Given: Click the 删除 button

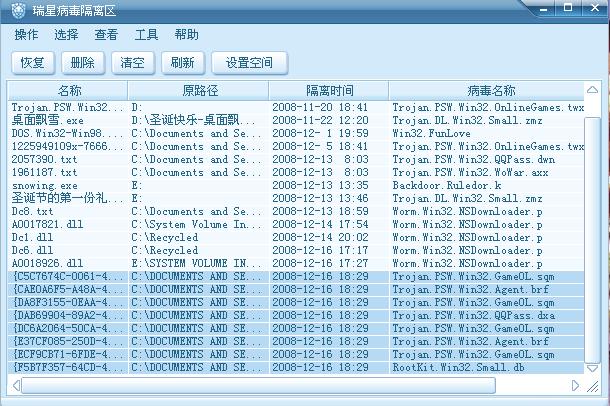Looking at the screenshot, I should pyautogui.click(x=83, y=63).
